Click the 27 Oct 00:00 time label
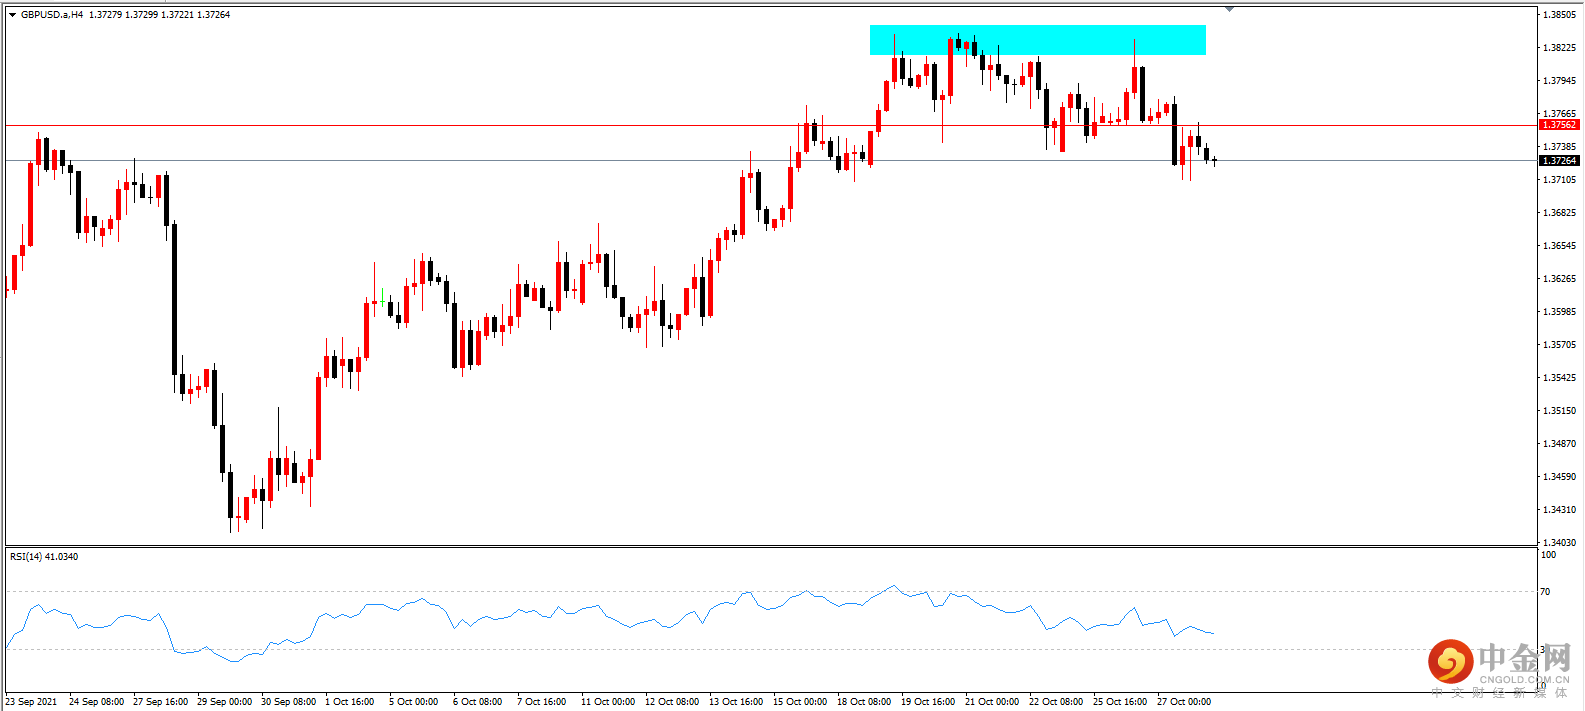This screenshot has height=711, width=1585. [1184, 702]
